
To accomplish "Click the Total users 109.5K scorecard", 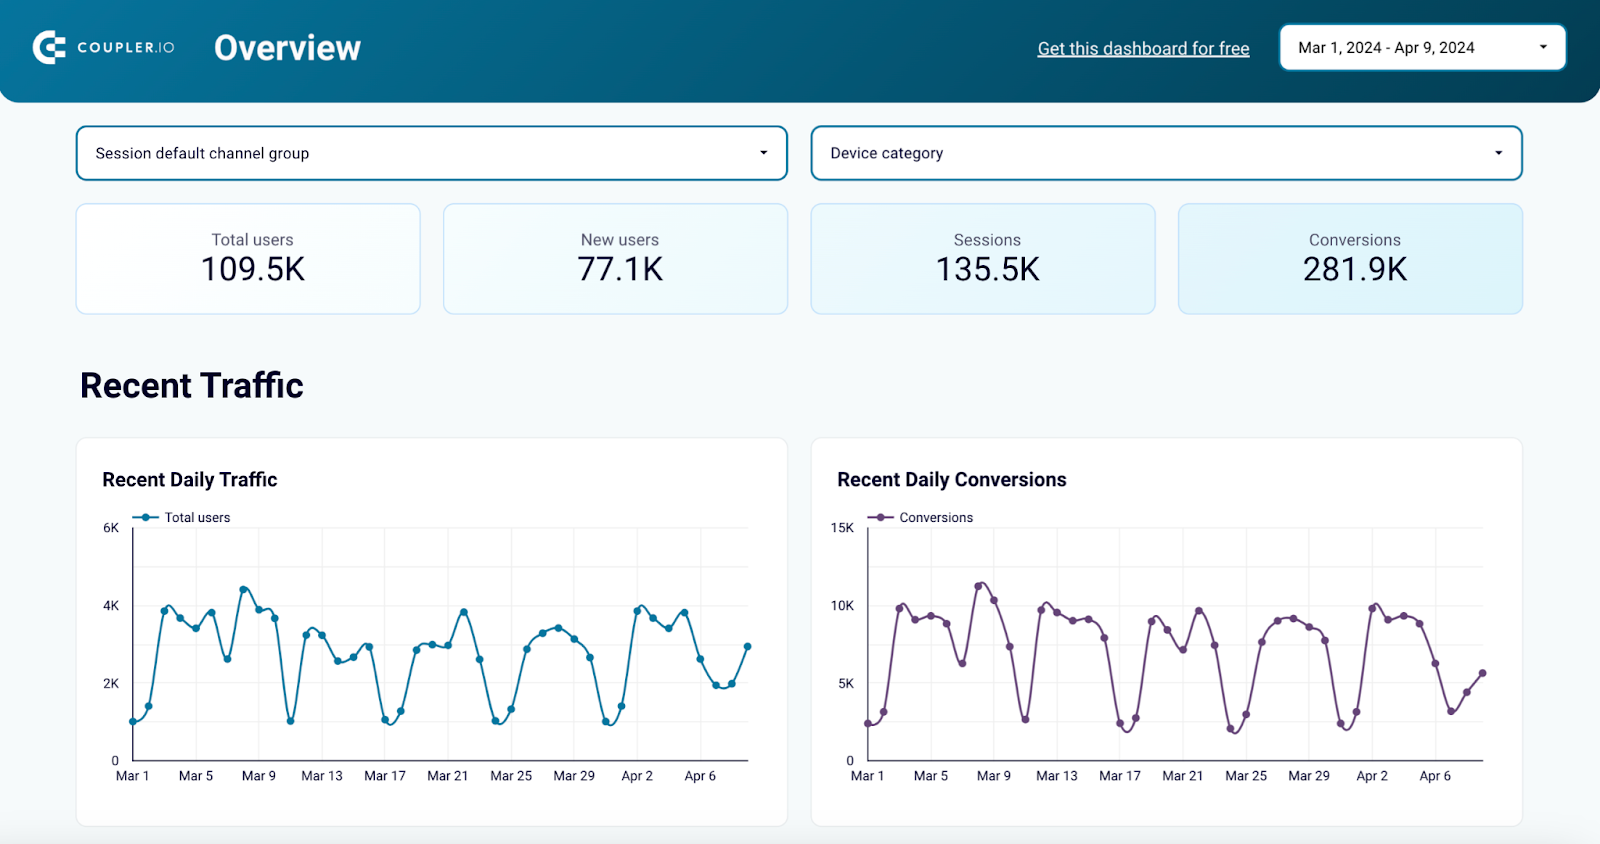I will click(248, 259).
